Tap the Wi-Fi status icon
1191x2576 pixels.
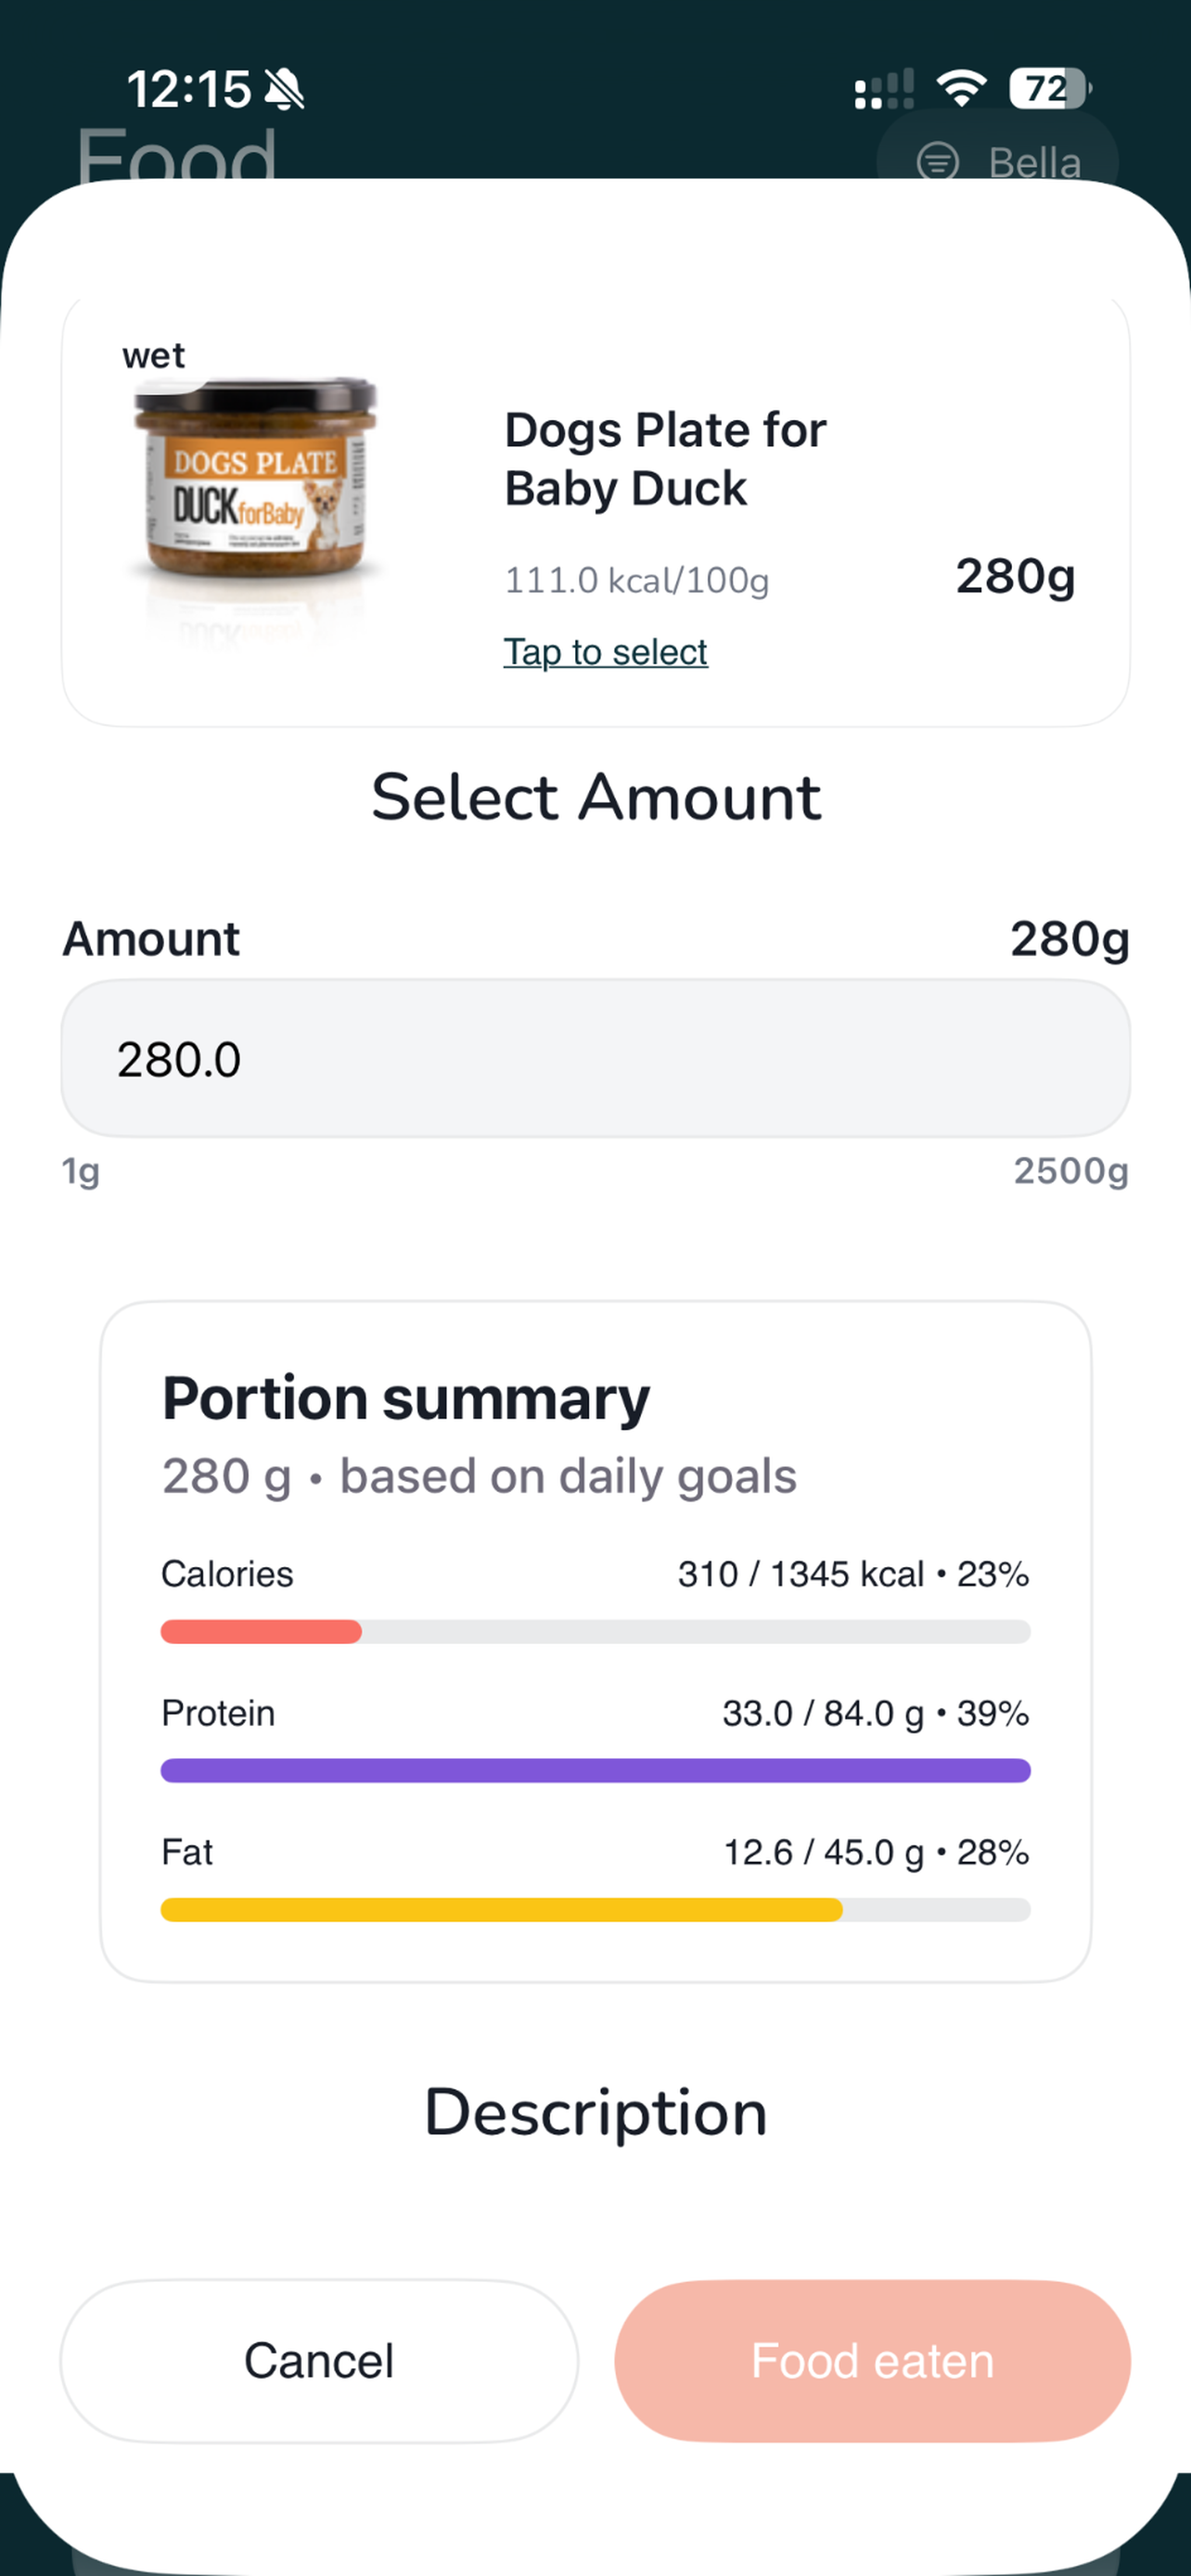coord(961,88)
